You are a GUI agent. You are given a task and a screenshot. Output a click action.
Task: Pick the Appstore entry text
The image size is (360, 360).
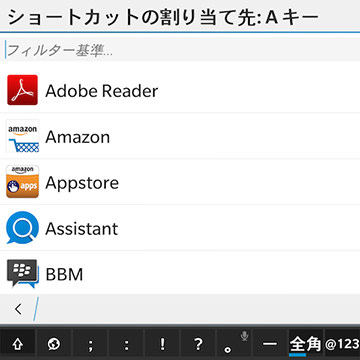coord(82,183)
